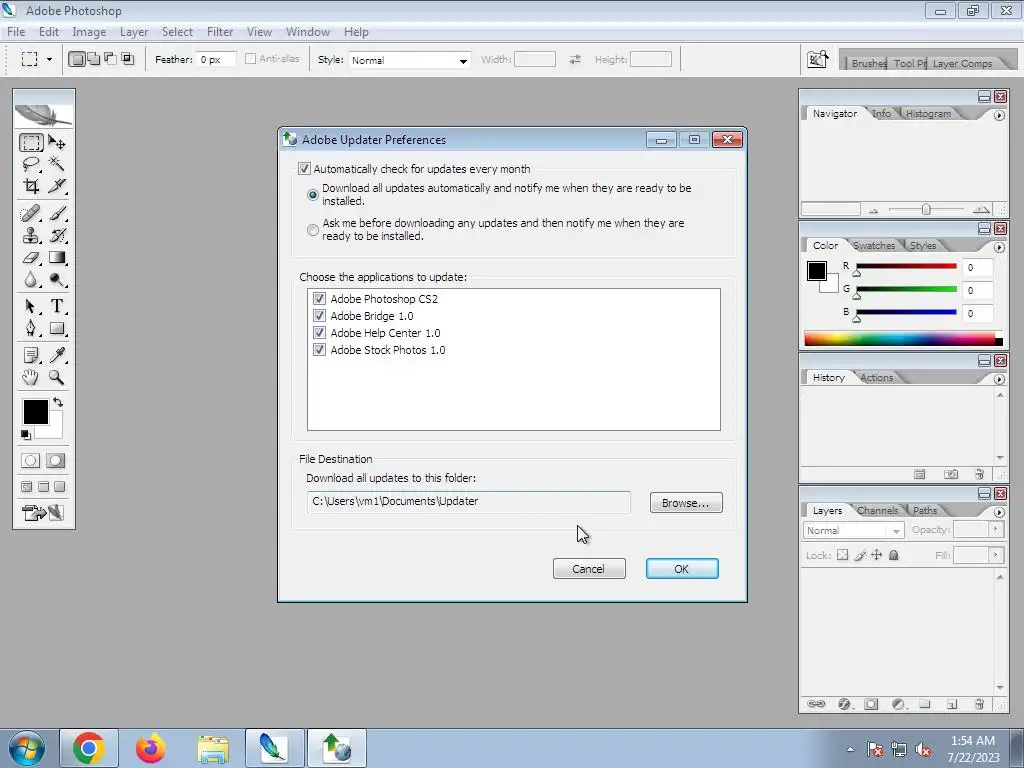Screen dimensions: 1024x768
Task: Open the Window menu
Action: (308, 32)
